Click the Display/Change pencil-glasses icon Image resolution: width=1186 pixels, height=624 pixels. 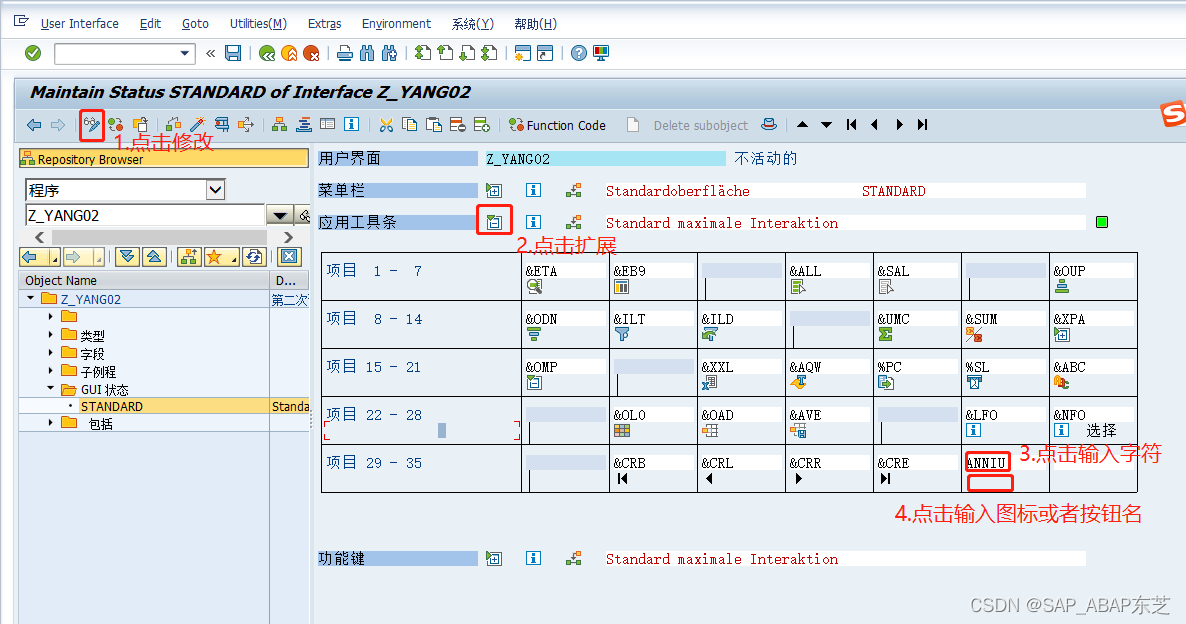(x=92, y=125)
